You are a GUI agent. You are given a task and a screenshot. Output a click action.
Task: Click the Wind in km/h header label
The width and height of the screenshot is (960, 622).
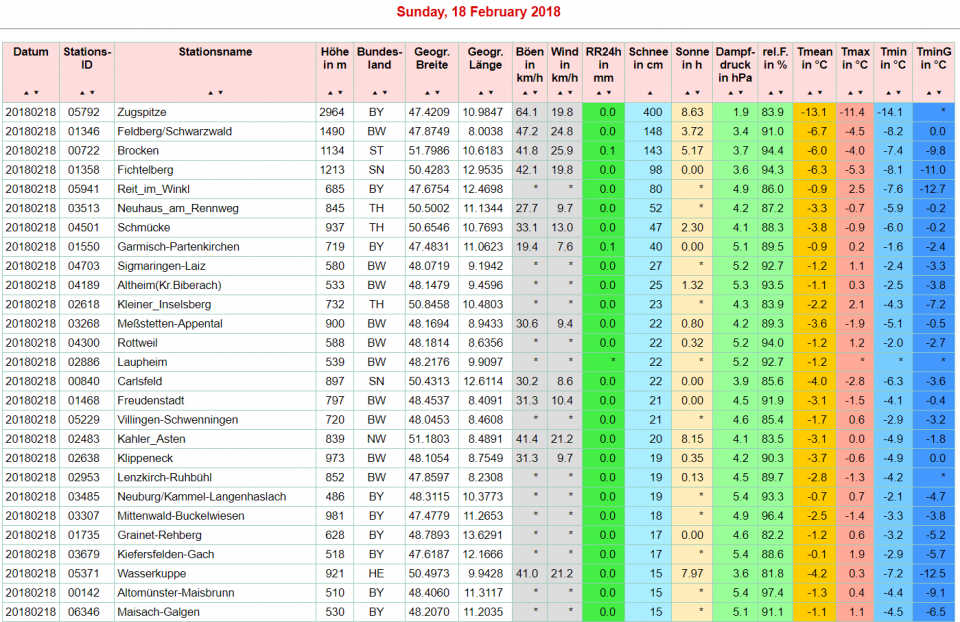click(x=564, y=64)
